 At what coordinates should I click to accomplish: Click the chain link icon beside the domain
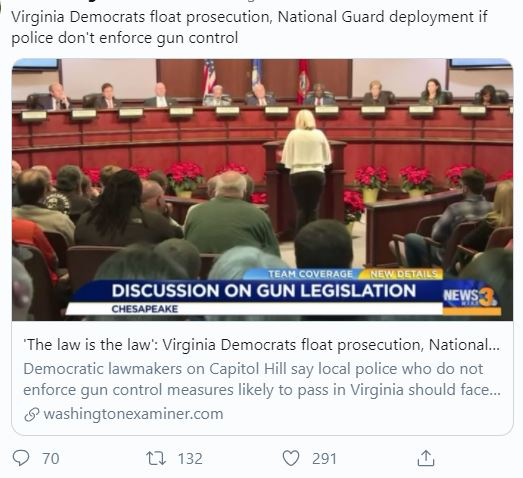click(x=32, y=415)
